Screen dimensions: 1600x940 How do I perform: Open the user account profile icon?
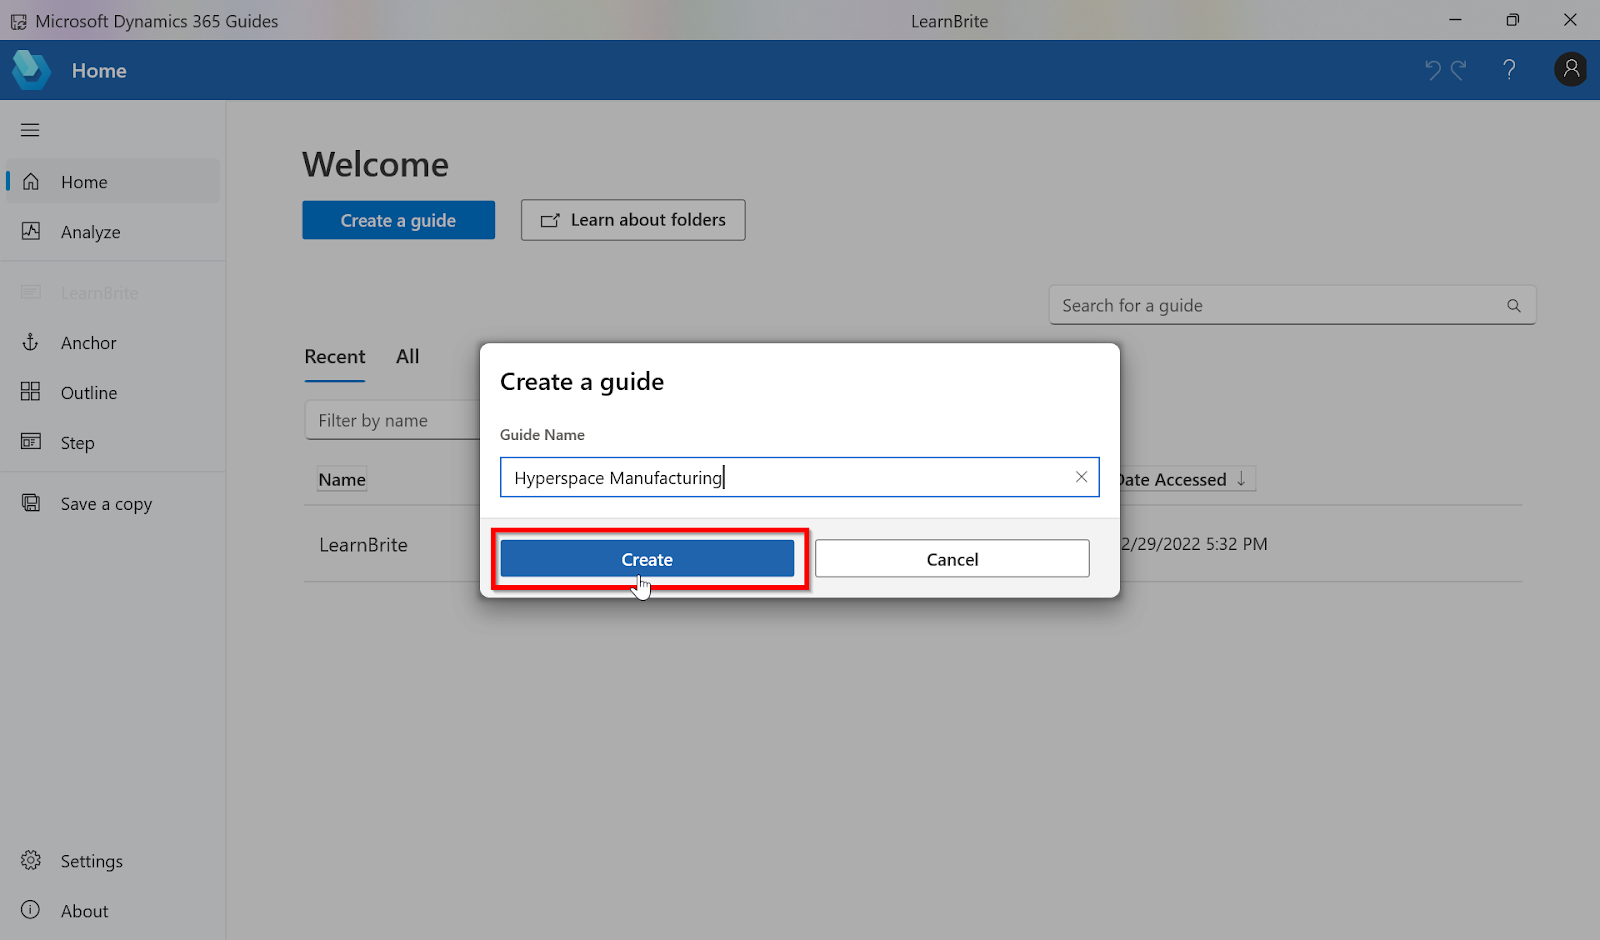click(1571, 69)
